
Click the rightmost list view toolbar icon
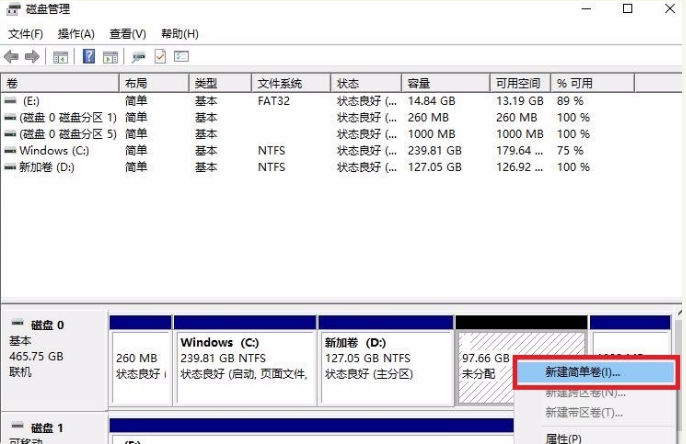coord(181,57)
